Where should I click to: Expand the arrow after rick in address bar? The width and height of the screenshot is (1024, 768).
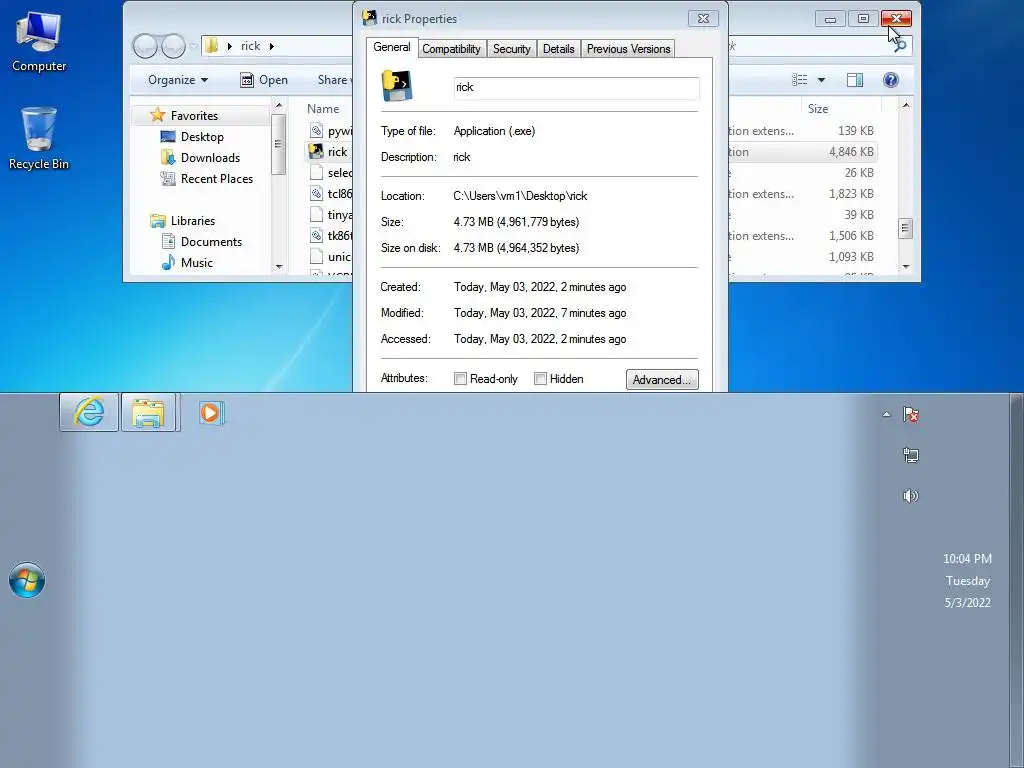point(272,46)
